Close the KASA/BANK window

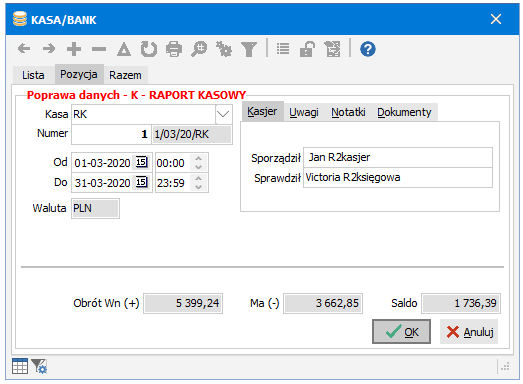tap(496, 19)
